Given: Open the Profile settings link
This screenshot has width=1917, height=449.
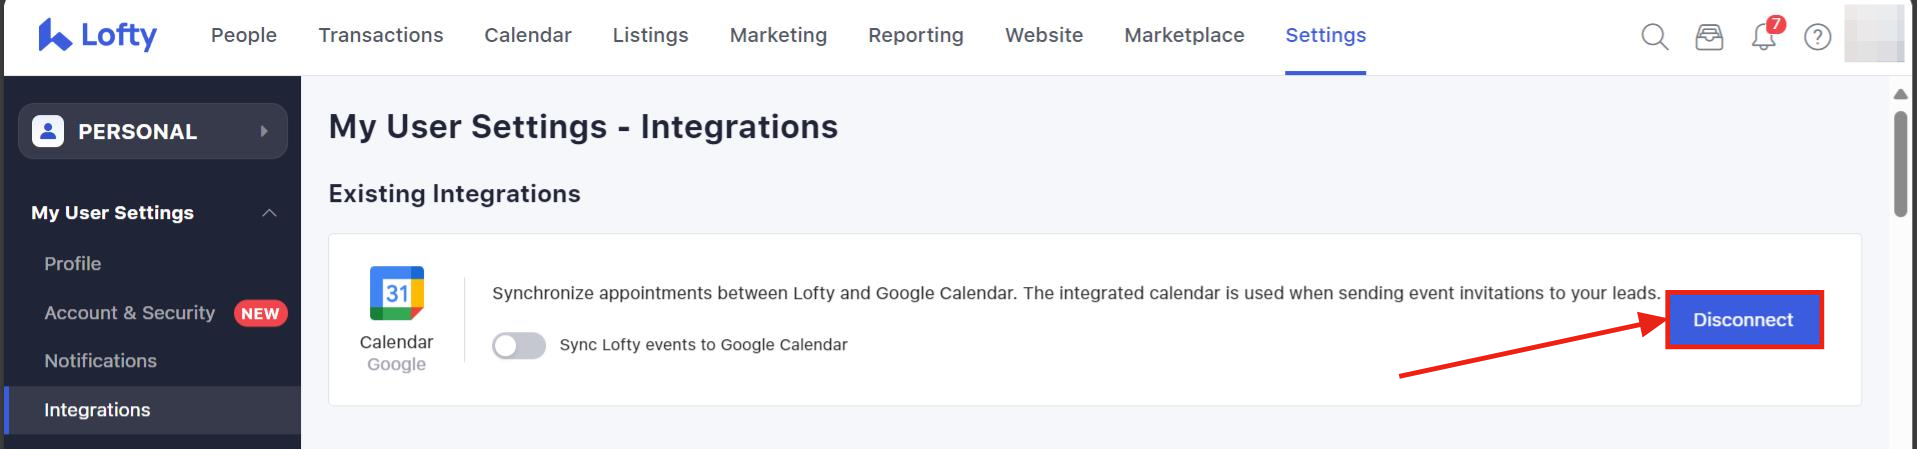Looking at the screenshot, I should tap(73, 264).
